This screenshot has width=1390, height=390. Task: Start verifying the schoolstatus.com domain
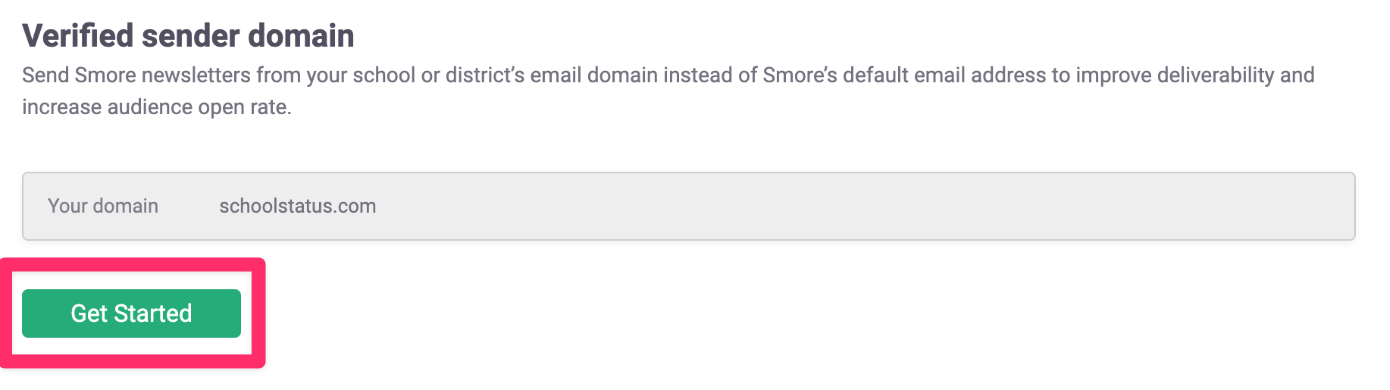pyautogui.click(x=131, y=313)
